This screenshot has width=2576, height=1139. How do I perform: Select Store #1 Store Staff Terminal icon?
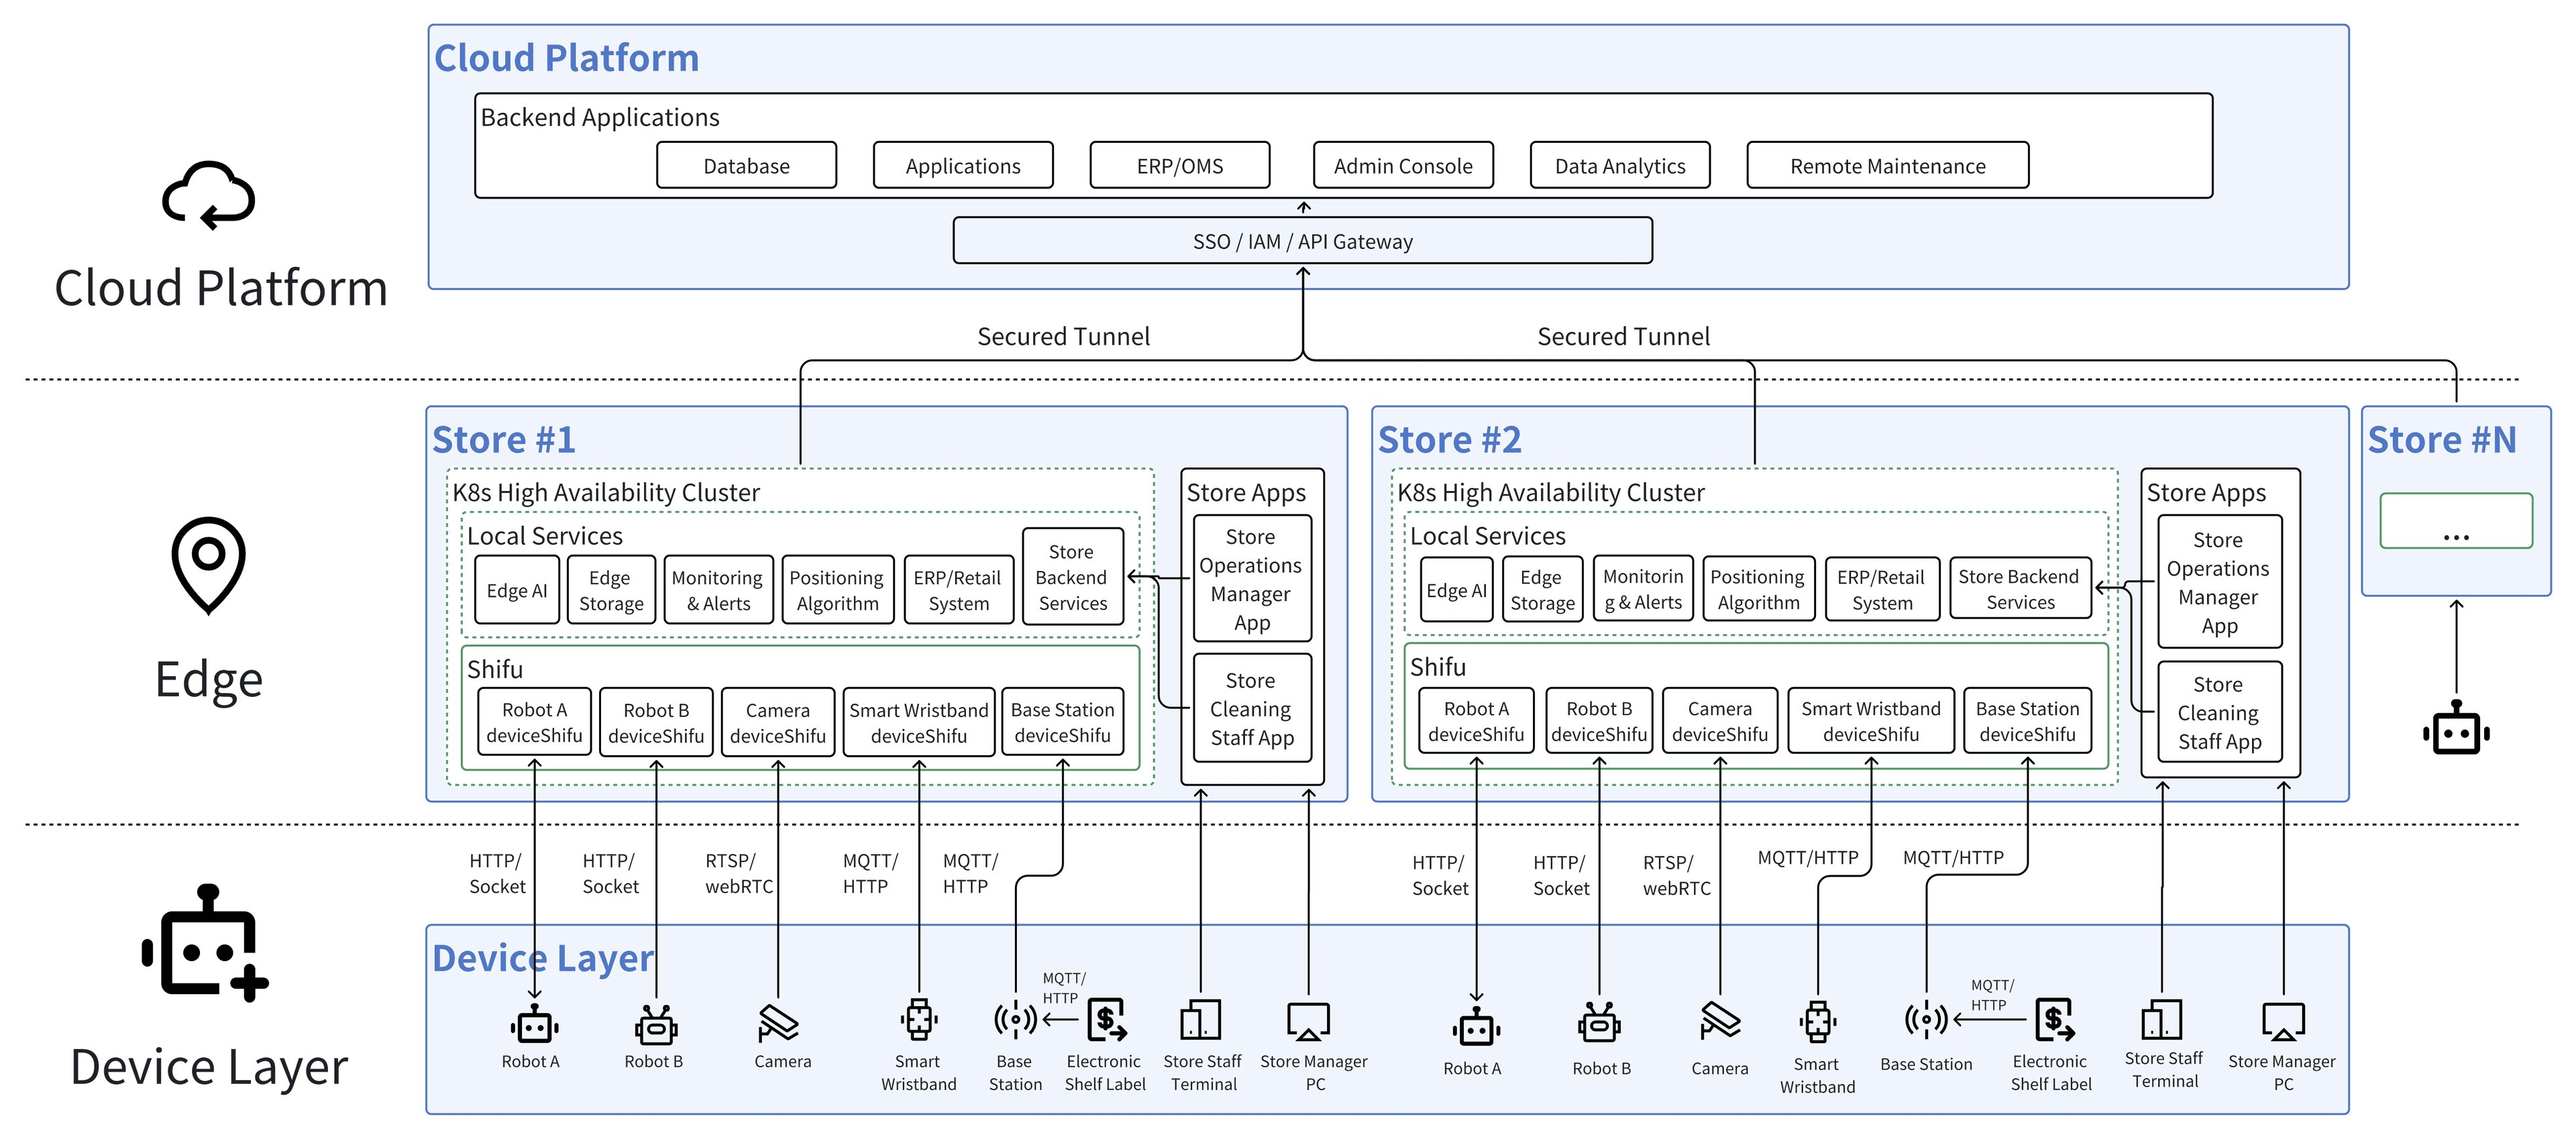point(1200,1021)
